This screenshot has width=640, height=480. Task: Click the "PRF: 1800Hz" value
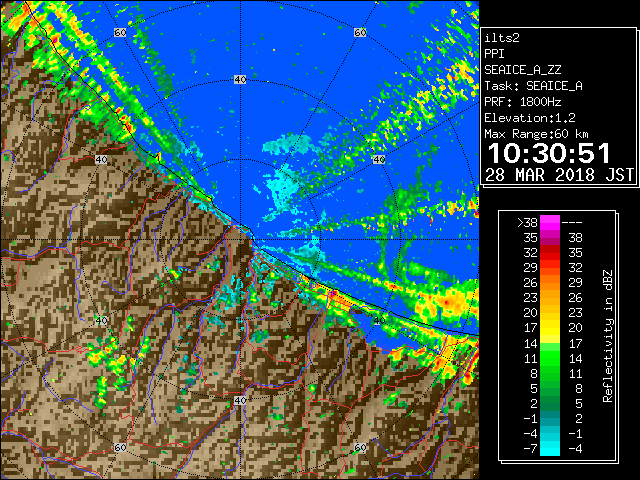pyautogui.click(x=523, y=102)
